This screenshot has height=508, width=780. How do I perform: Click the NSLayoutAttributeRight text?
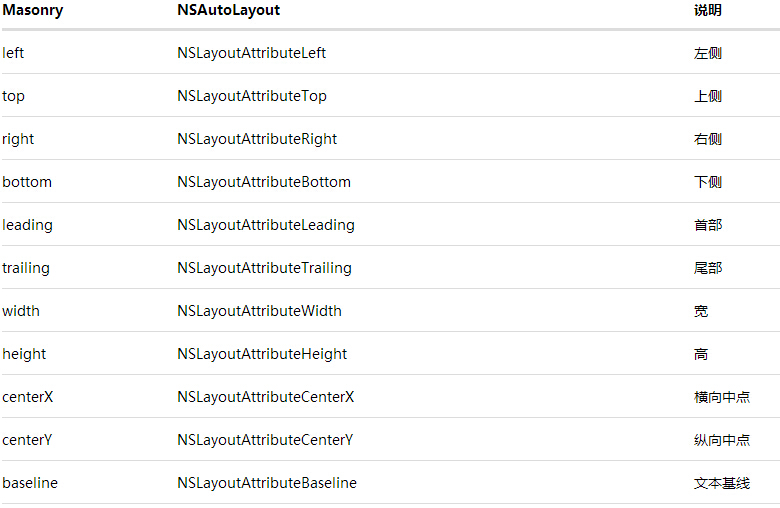[x=257, y=139]
